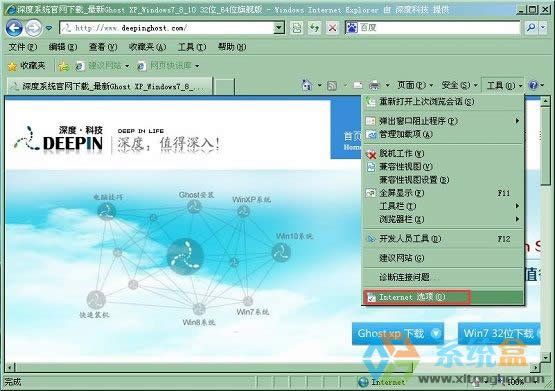Open the 帮助(H) menu

[x=232, y=47]
